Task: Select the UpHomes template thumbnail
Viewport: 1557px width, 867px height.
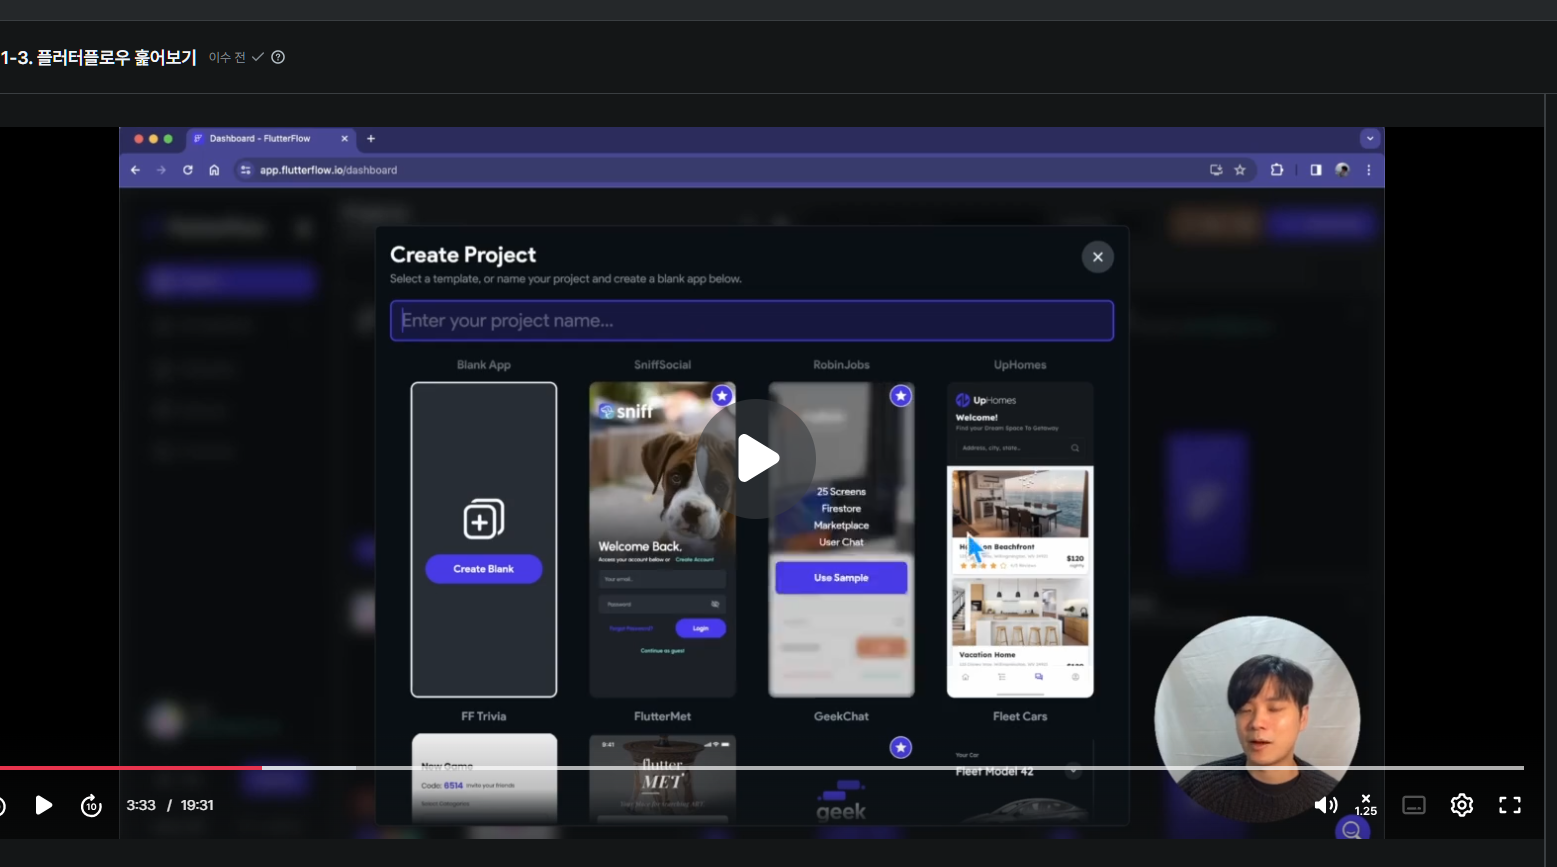Action: pos(1020,540)
